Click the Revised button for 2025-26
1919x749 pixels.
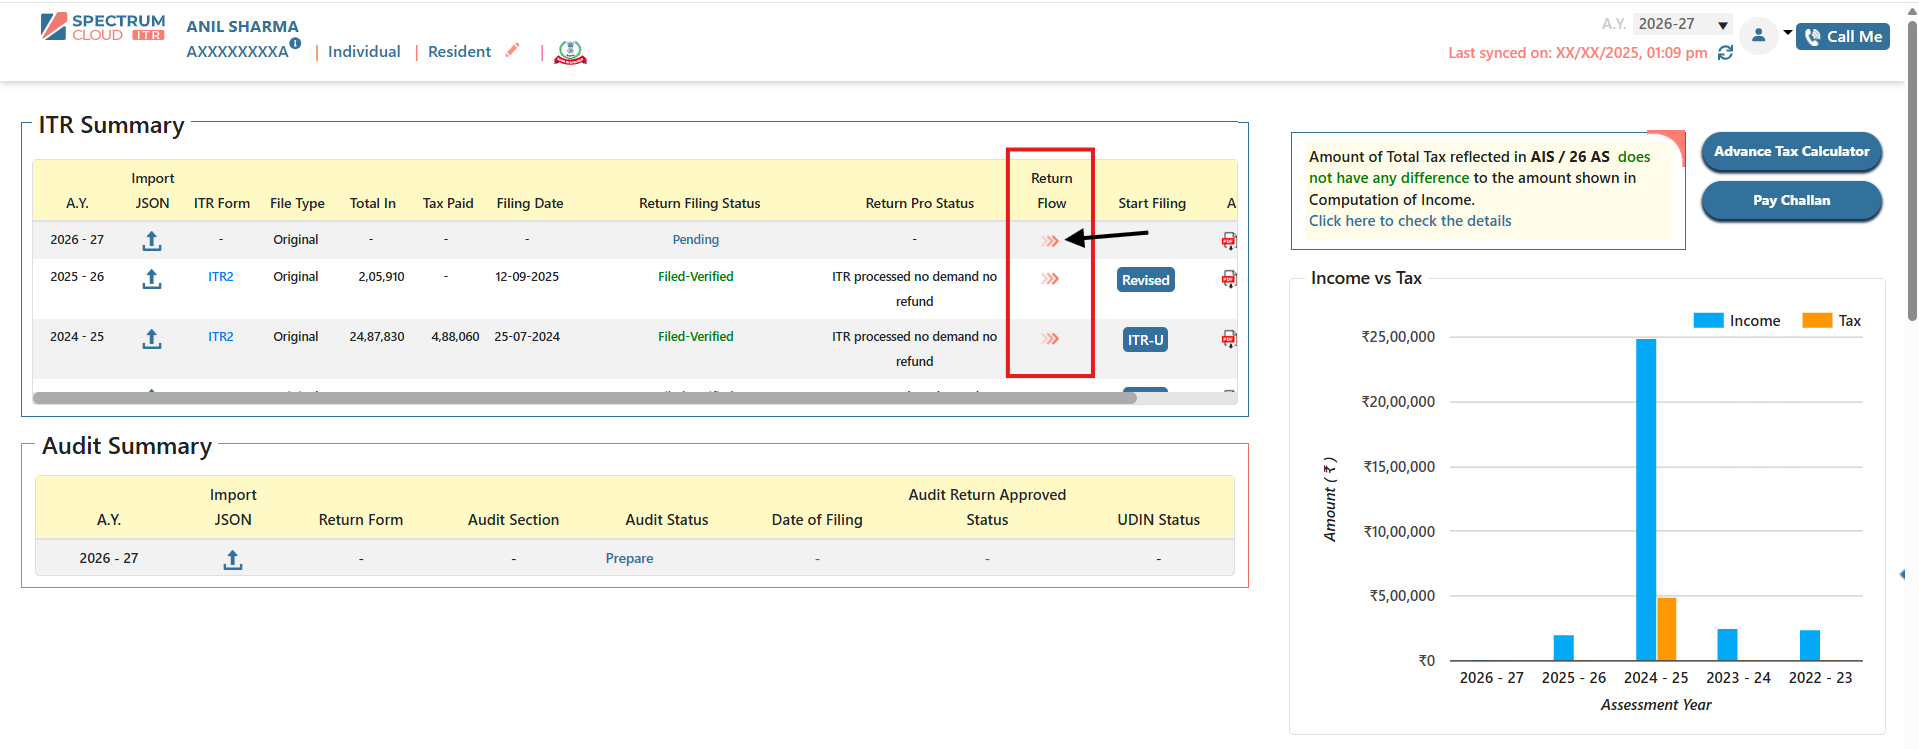(x=1145, y=280)
